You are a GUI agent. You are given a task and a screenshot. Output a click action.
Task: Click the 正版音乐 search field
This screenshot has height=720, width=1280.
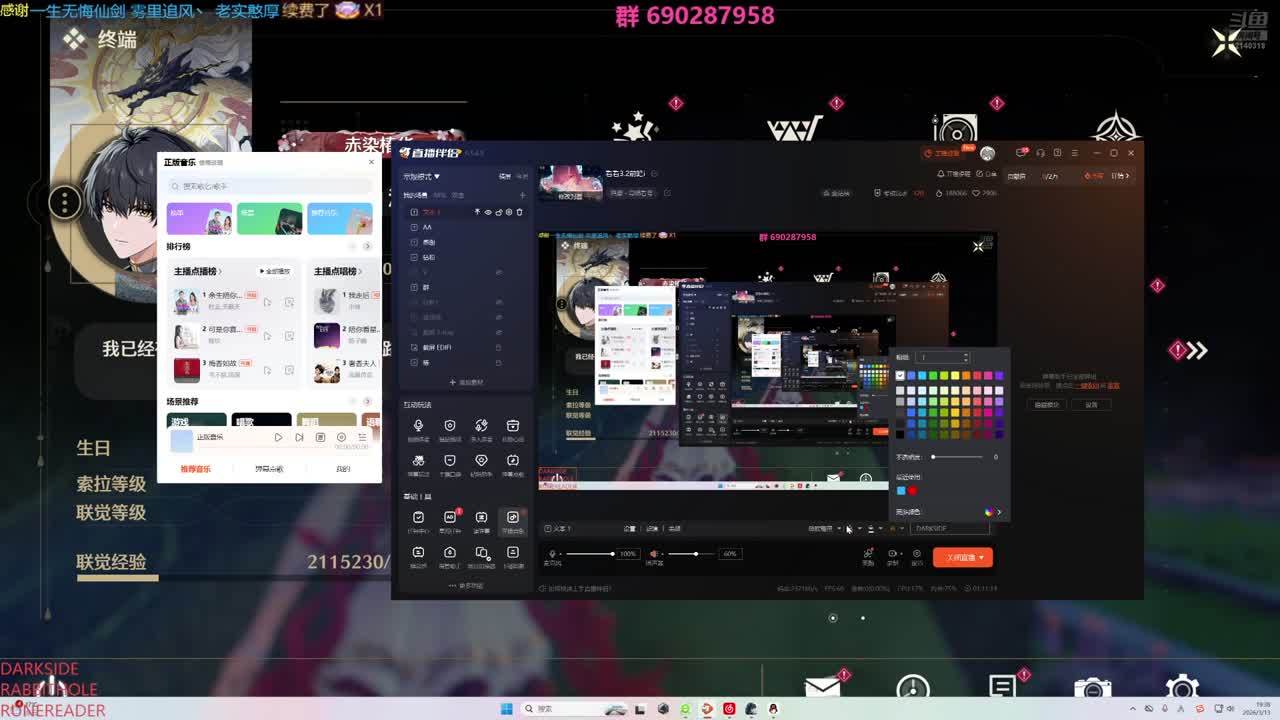(269, 186)
